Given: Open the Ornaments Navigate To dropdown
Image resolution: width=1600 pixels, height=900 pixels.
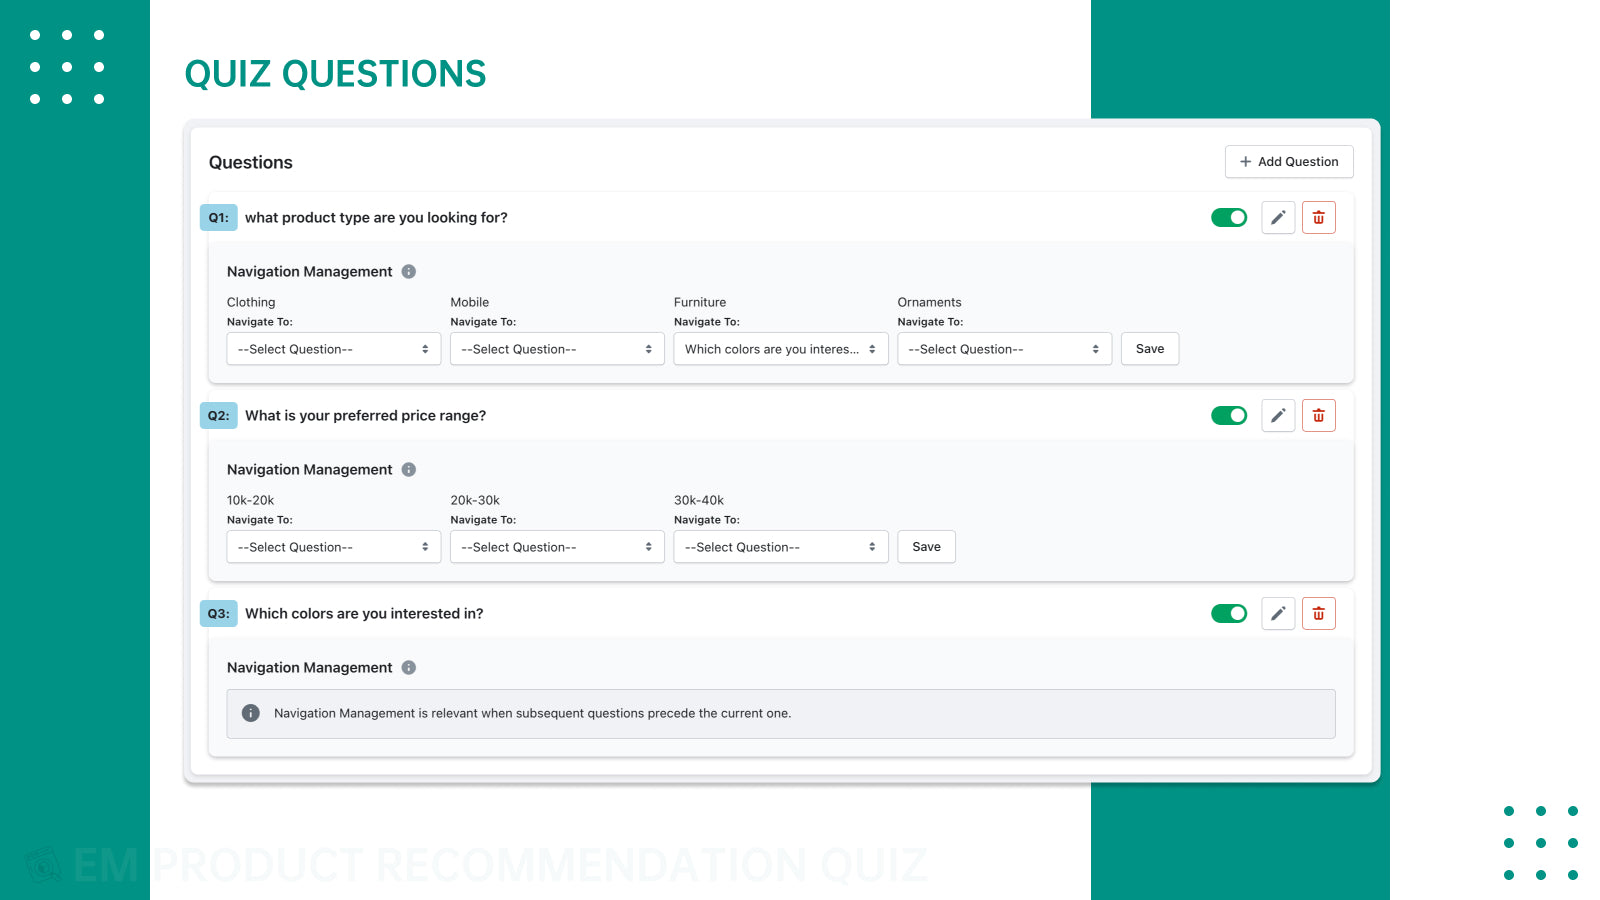Looking at the screenshot, I should pyautogui.click(x=1004, y=348).
